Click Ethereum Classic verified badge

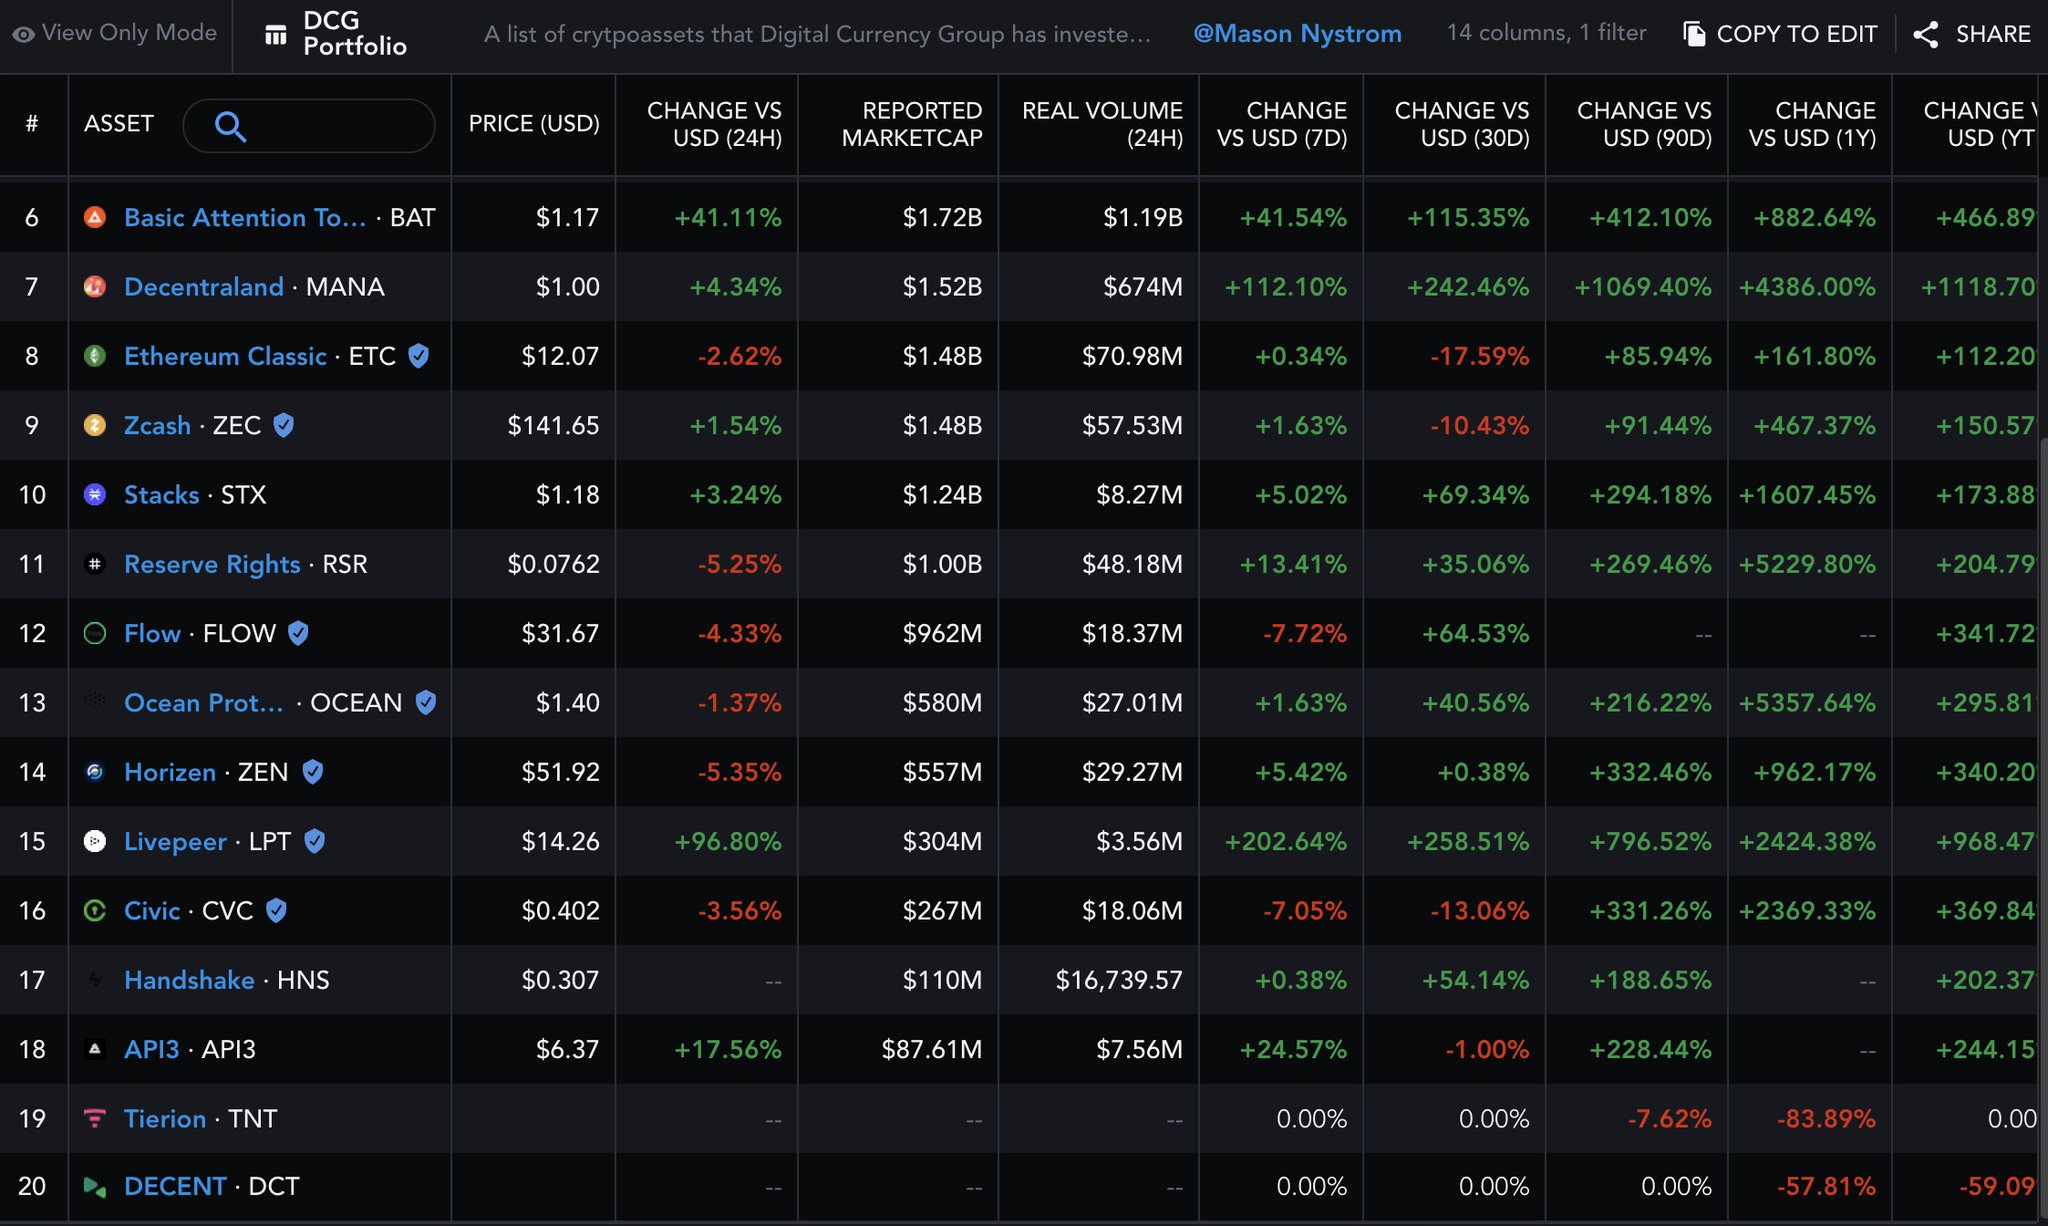tap(419, 355)
